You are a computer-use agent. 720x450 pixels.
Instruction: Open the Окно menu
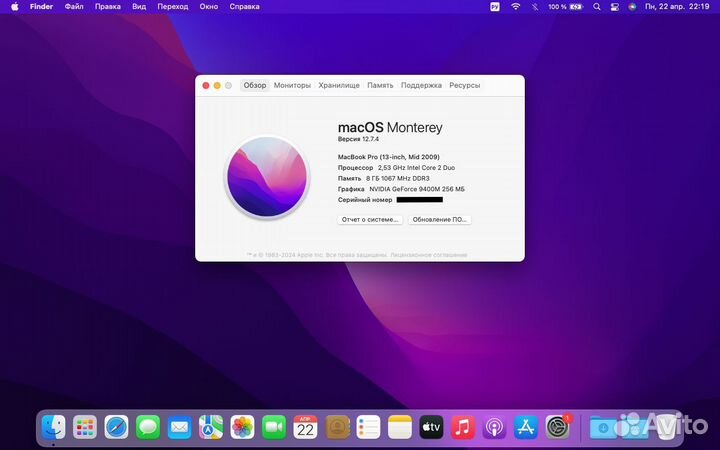[x=208, y=6]
